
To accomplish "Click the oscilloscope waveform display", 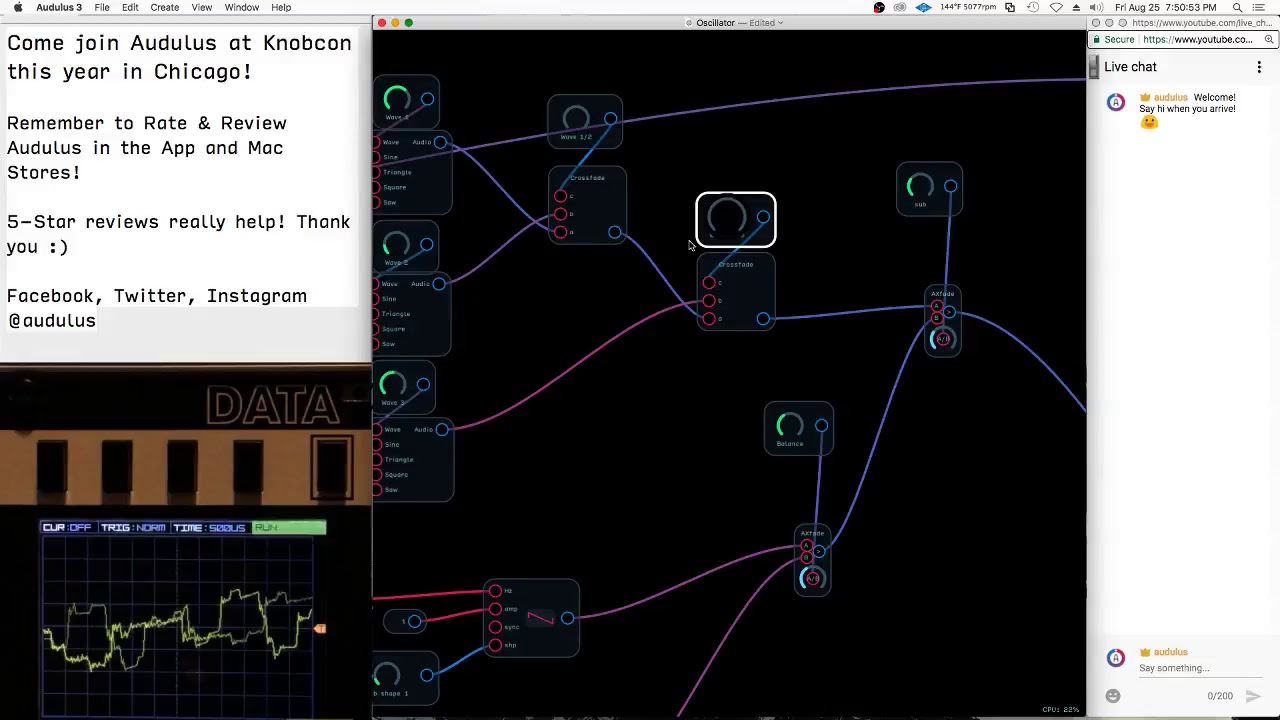I will [178, 625].
